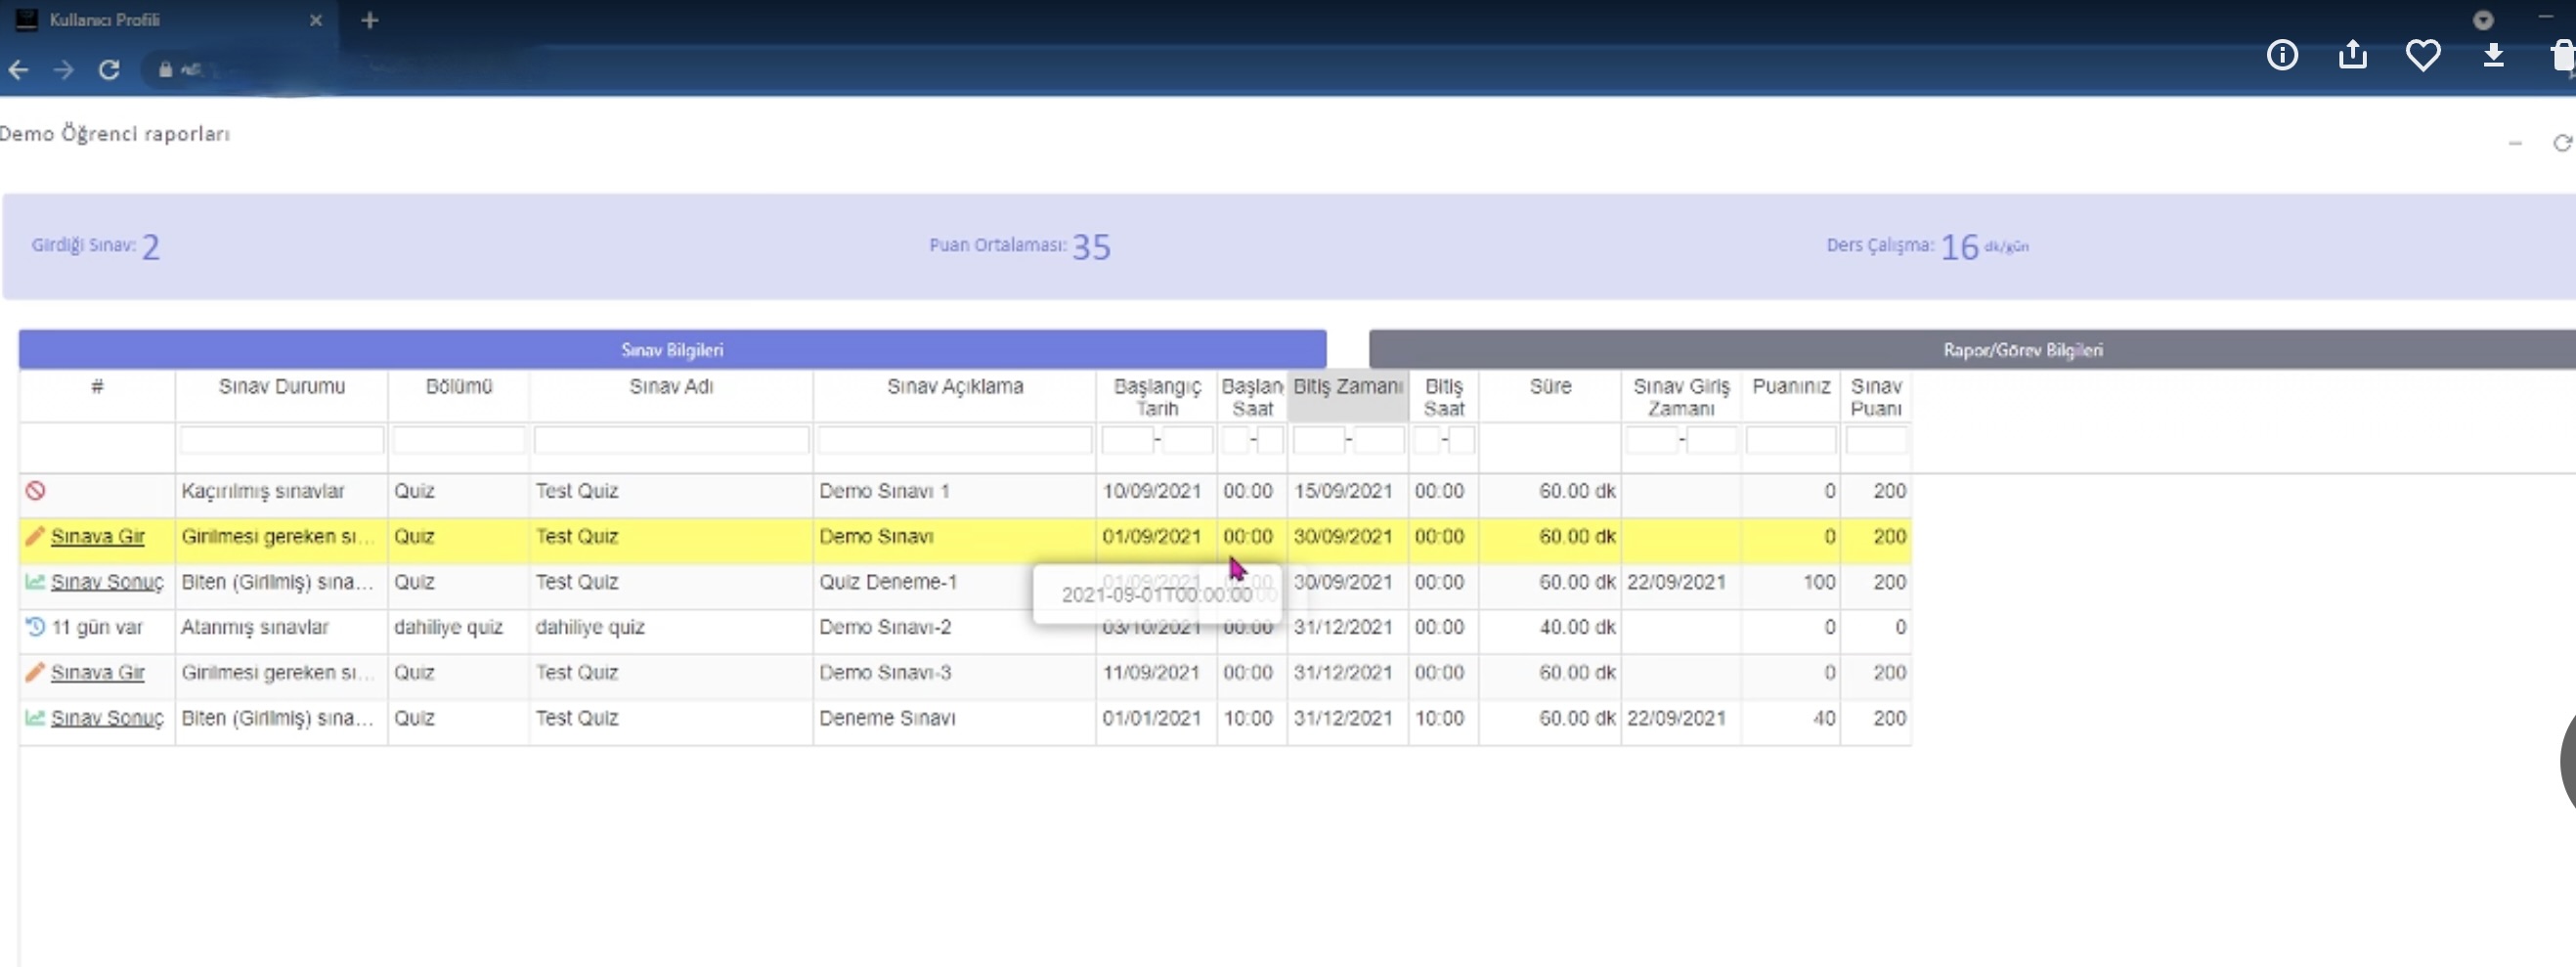Open a new browser tab with plus
This screenshot has height=967, width=2576.
370,20
